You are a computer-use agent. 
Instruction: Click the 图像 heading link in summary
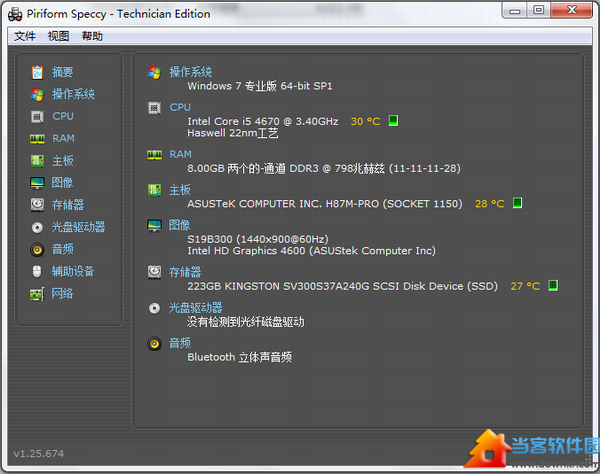point(179,225)
